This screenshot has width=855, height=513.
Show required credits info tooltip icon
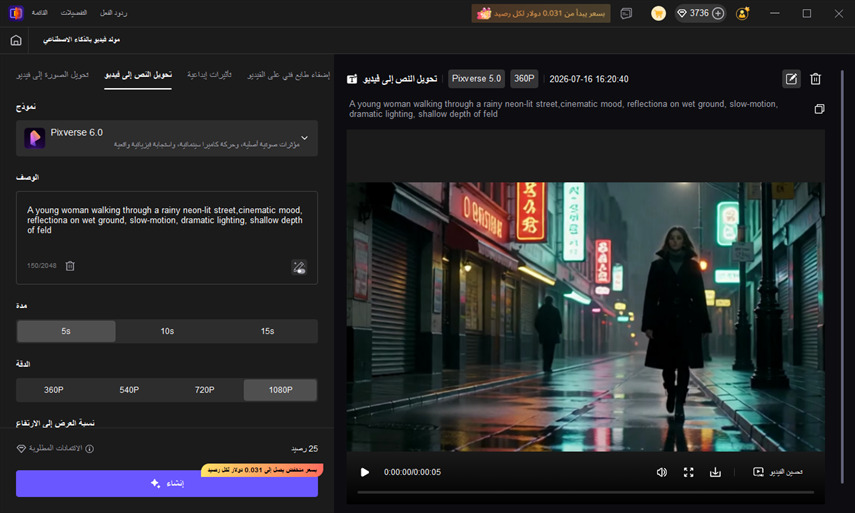tap(89, 449)
